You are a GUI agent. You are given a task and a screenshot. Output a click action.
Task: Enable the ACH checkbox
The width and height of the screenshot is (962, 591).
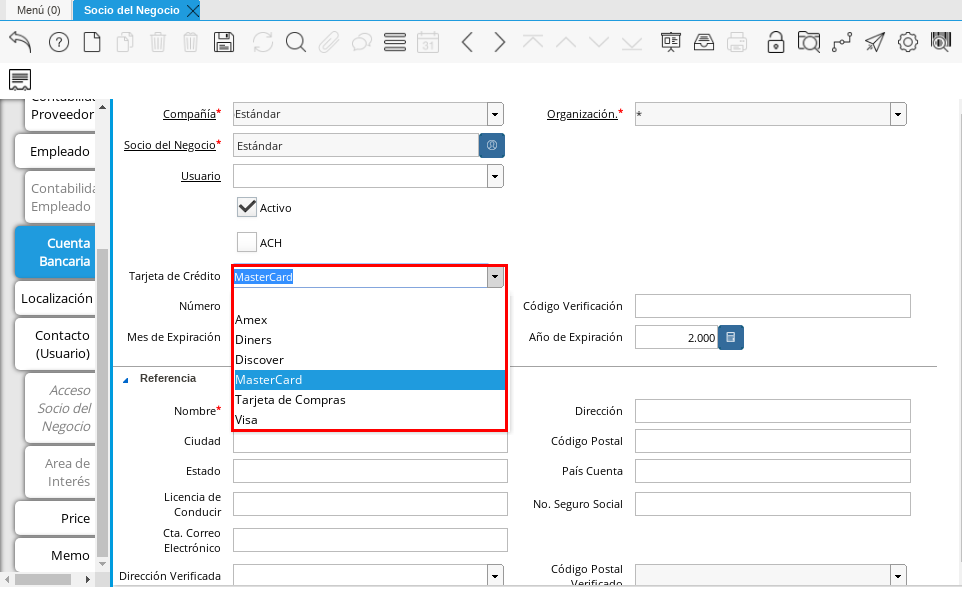coord(247,242)
